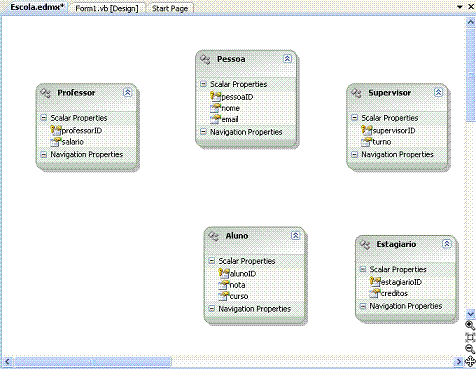Click the horizontal scrollbar thumb
Screen dimensions: 476x369
click(93, 361)
